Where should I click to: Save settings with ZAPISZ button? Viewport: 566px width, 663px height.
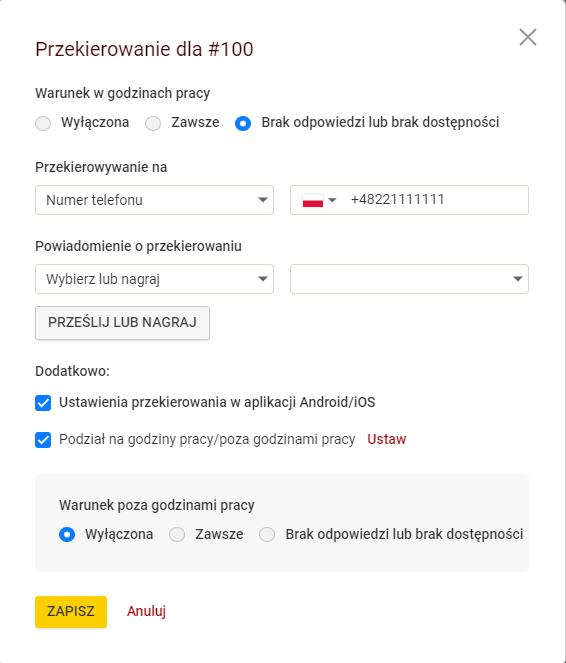tap(71, 612)
